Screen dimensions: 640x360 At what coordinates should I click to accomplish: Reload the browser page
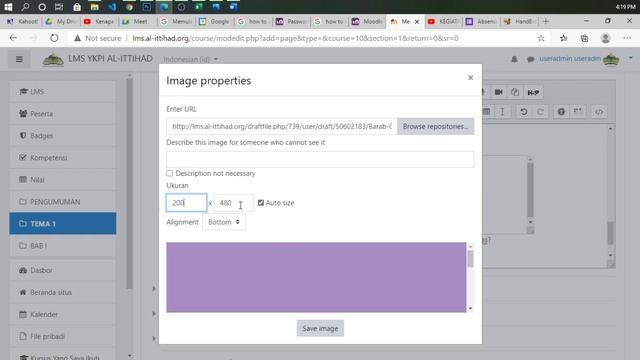pyautogui.click(x=54, y=38)
